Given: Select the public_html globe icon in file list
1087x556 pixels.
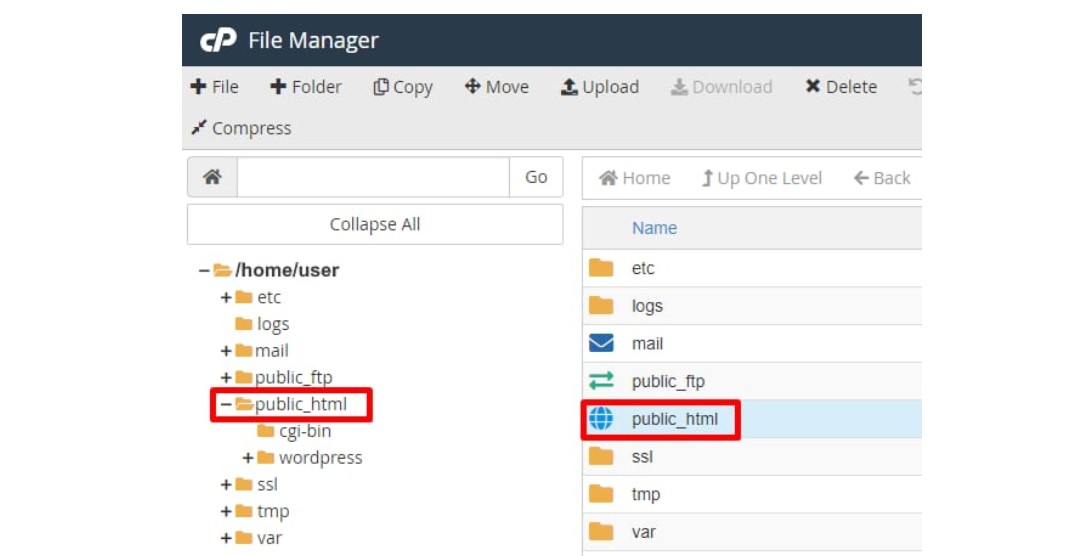Looking at the screenshot, I should click(x=601, y=419).
